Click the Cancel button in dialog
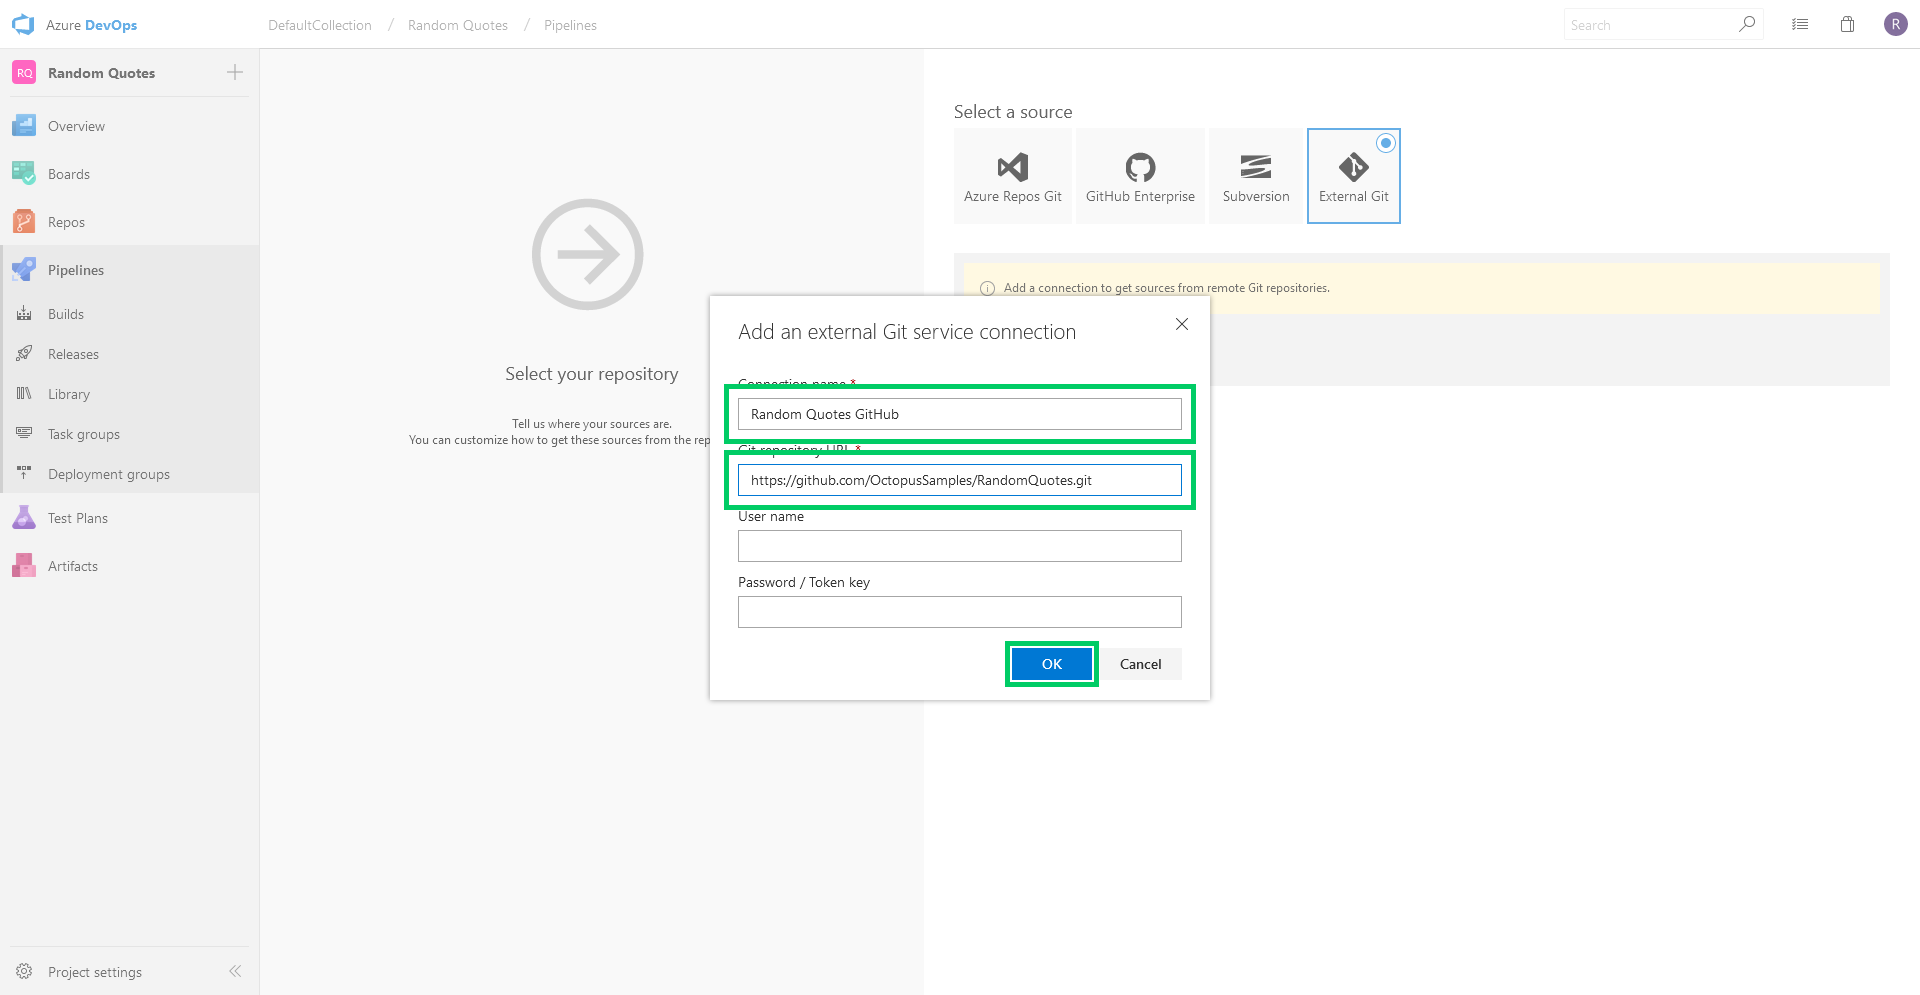Image resolution: width=1920 pixels, height=995 pixels. 1141,664
